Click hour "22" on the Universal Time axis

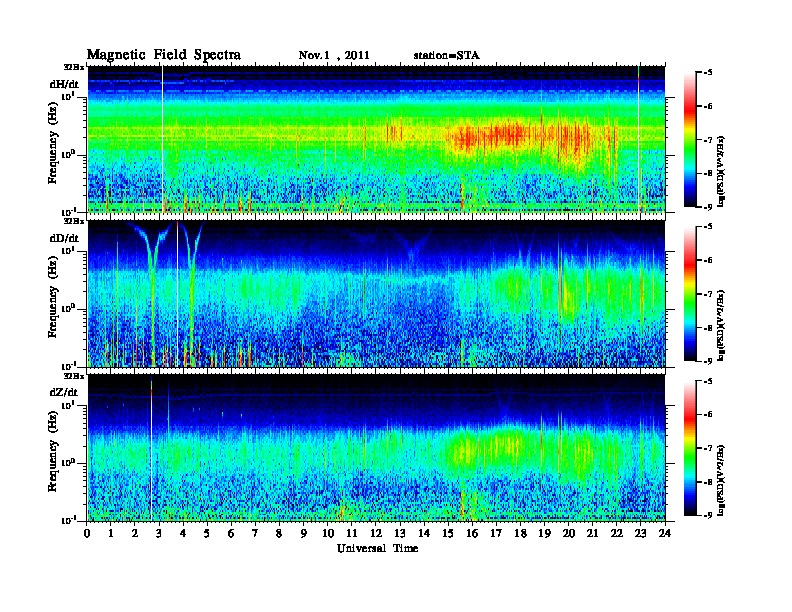pos(617,533)
